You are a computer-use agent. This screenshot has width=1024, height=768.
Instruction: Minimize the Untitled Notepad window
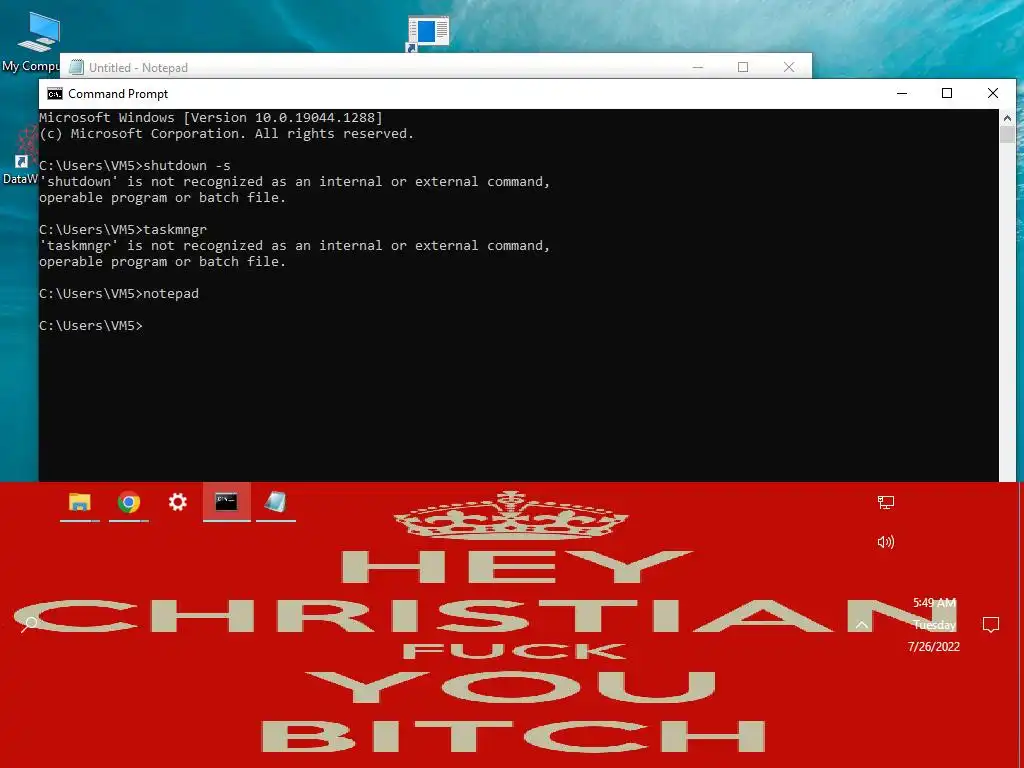[x=697, y=67]
